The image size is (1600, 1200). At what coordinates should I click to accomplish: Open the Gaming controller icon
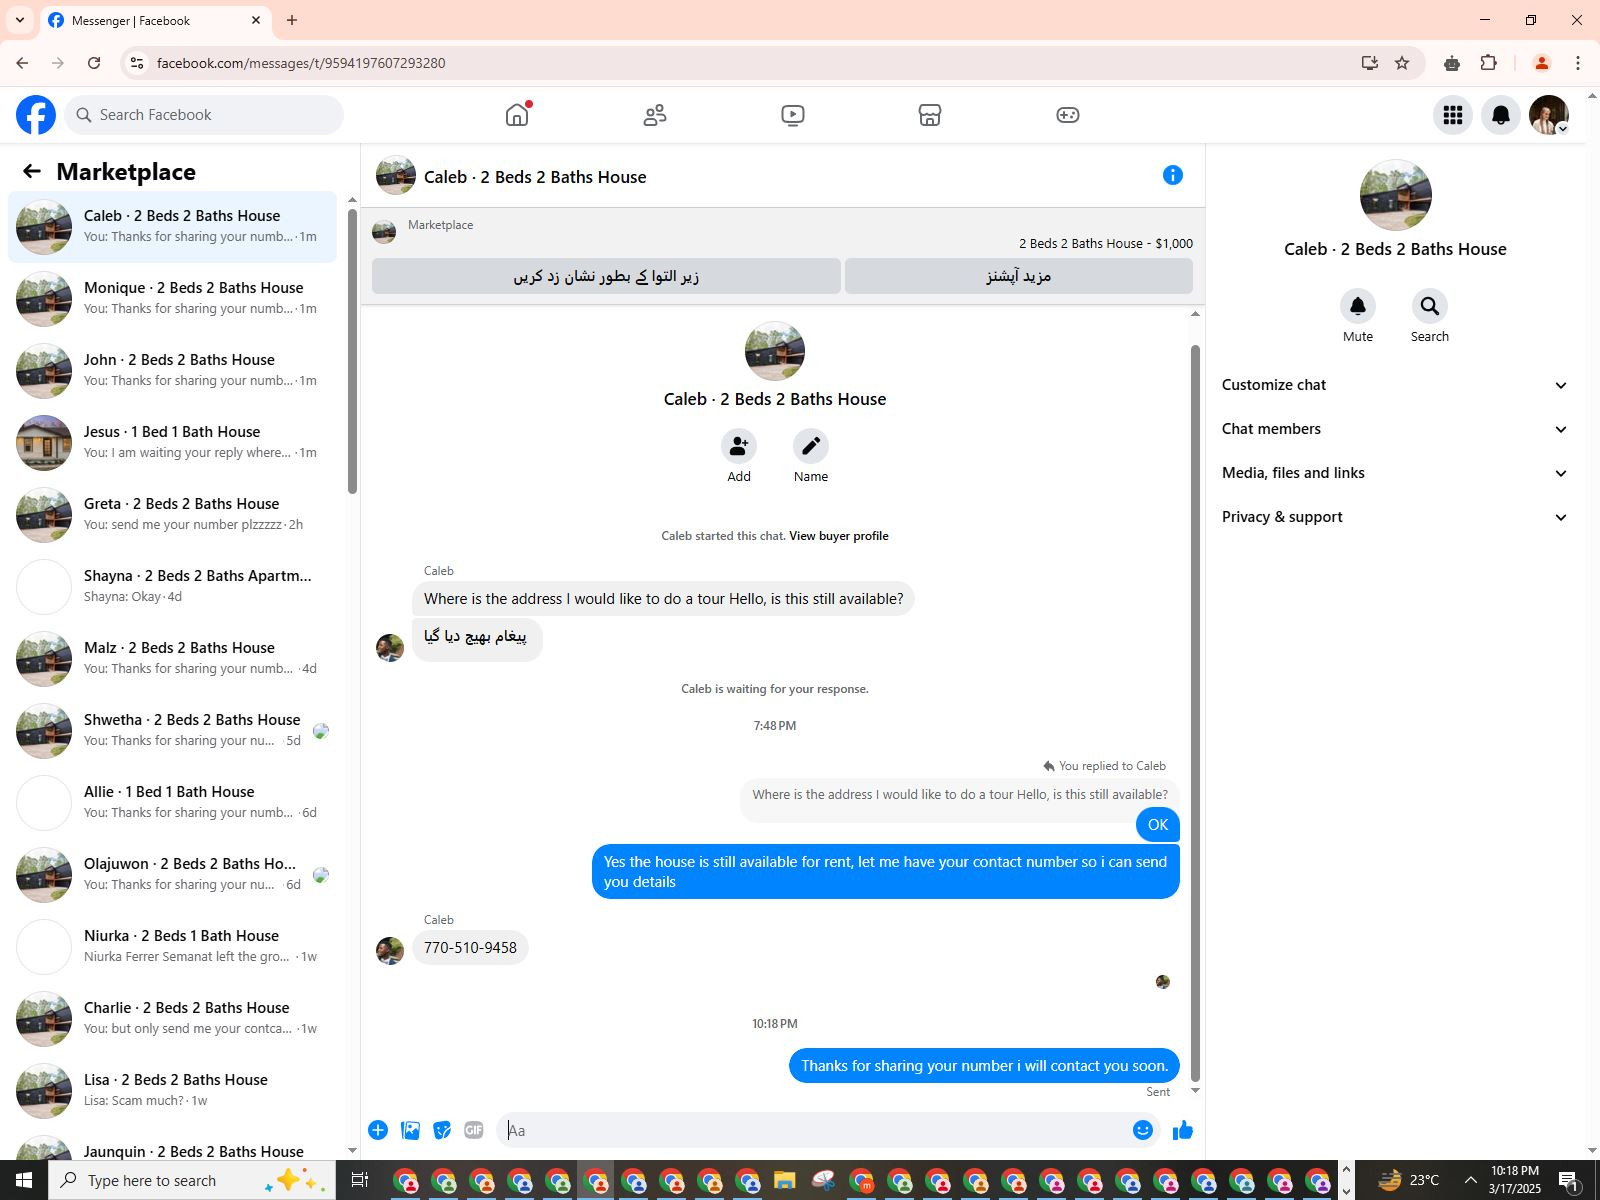pyautogui.click(x=1068, y=115)
